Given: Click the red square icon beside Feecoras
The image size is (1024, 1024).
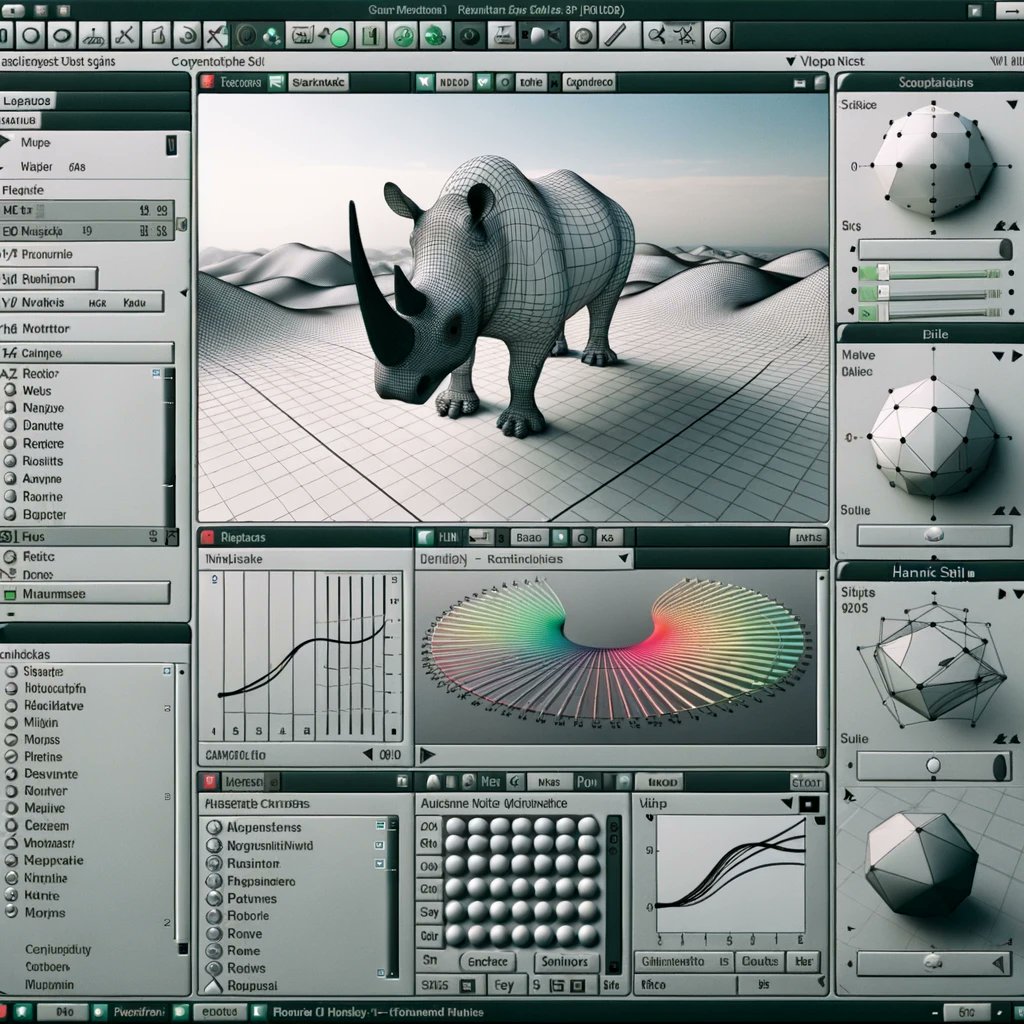Looking at the screenshot, I should [208, 82].
